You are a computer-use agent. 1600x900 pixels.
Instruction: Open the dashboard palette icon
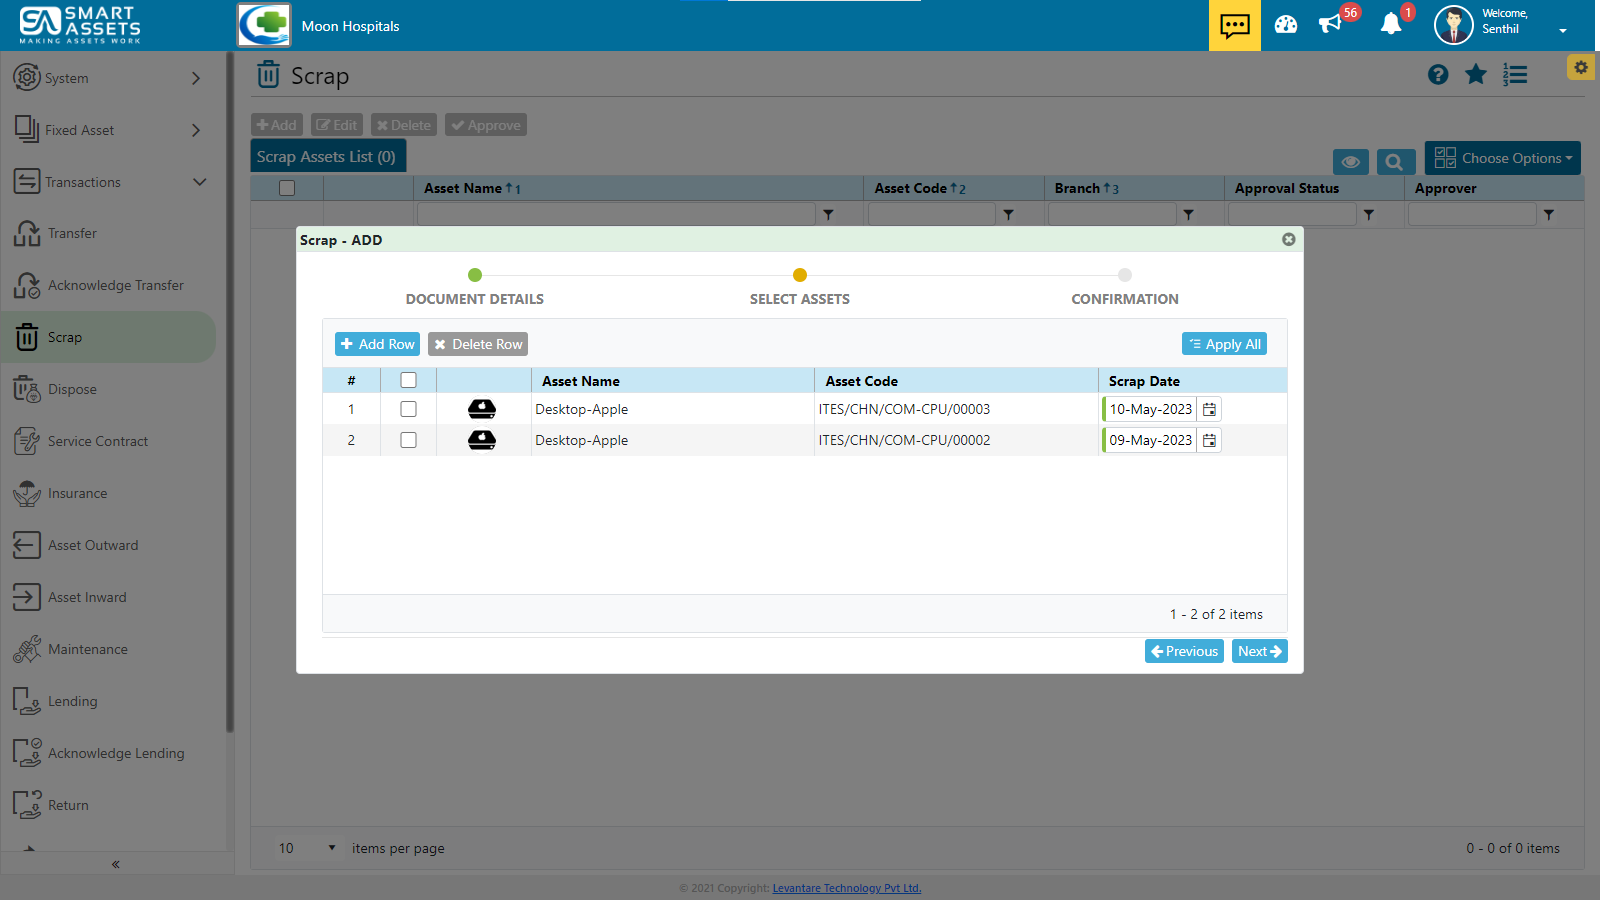(x=1286, y=25)
